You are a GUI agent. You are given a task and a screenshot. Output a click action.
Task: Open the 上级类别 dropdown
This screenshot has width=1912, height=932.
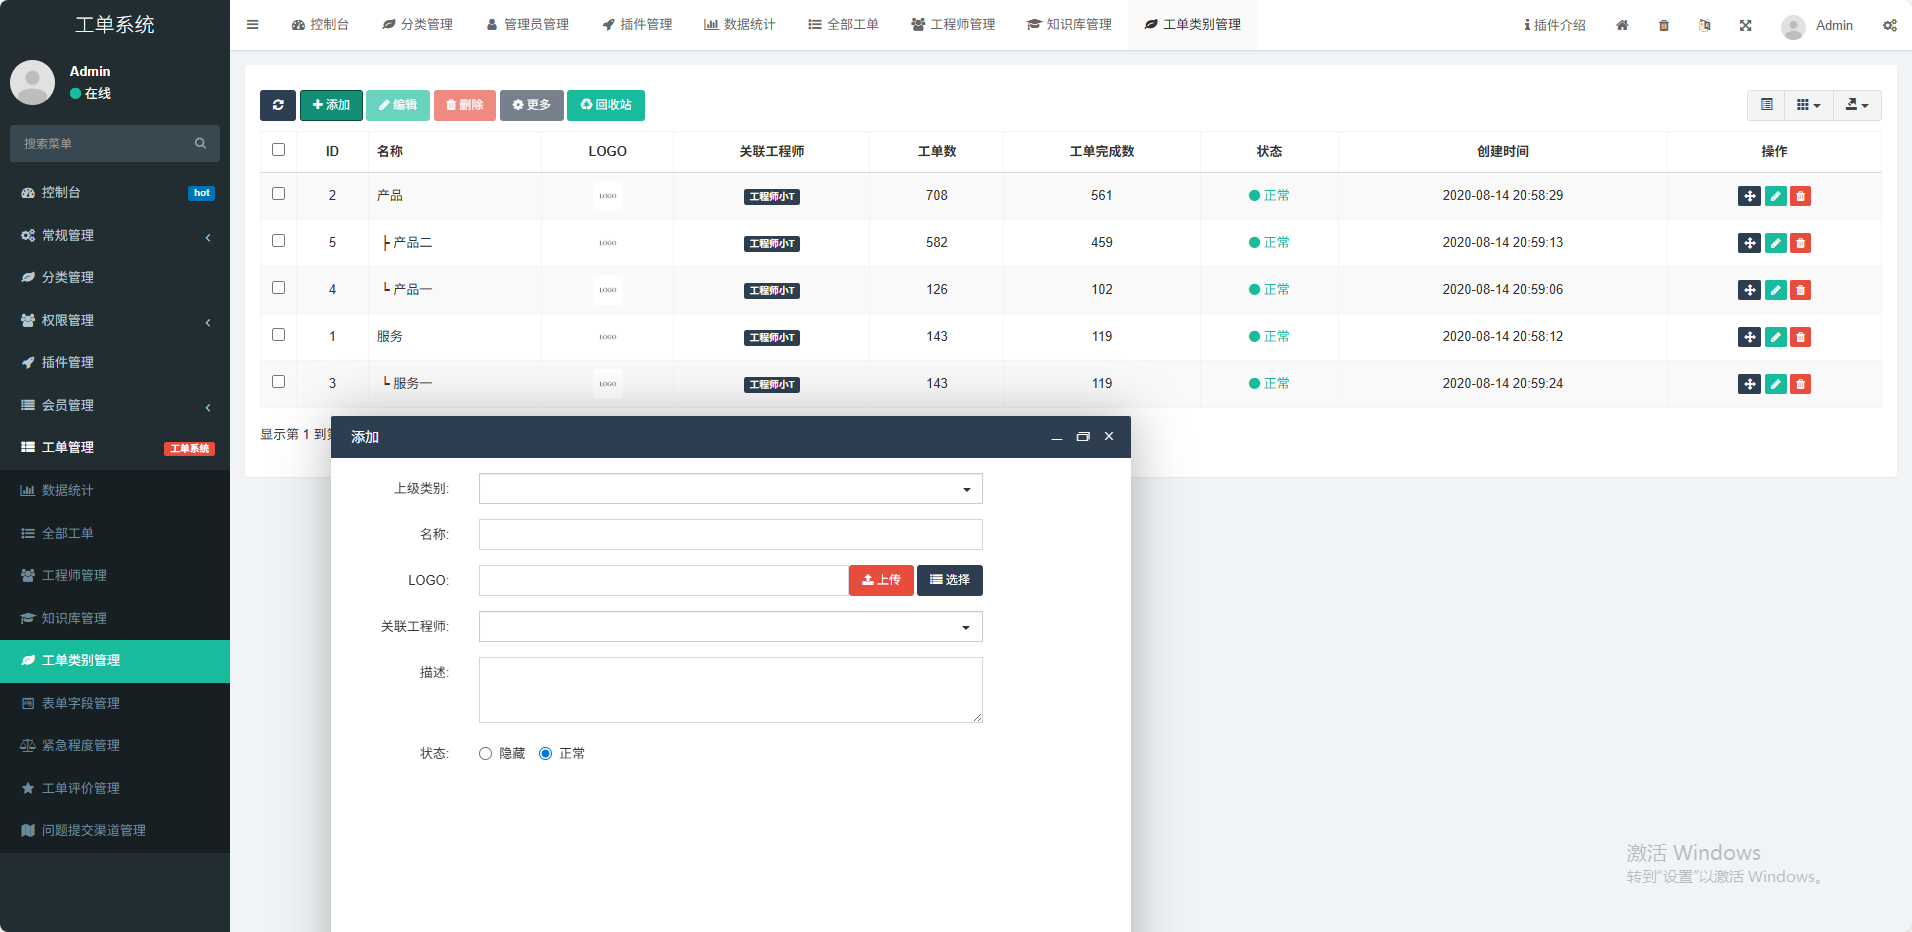pos(730,489)
